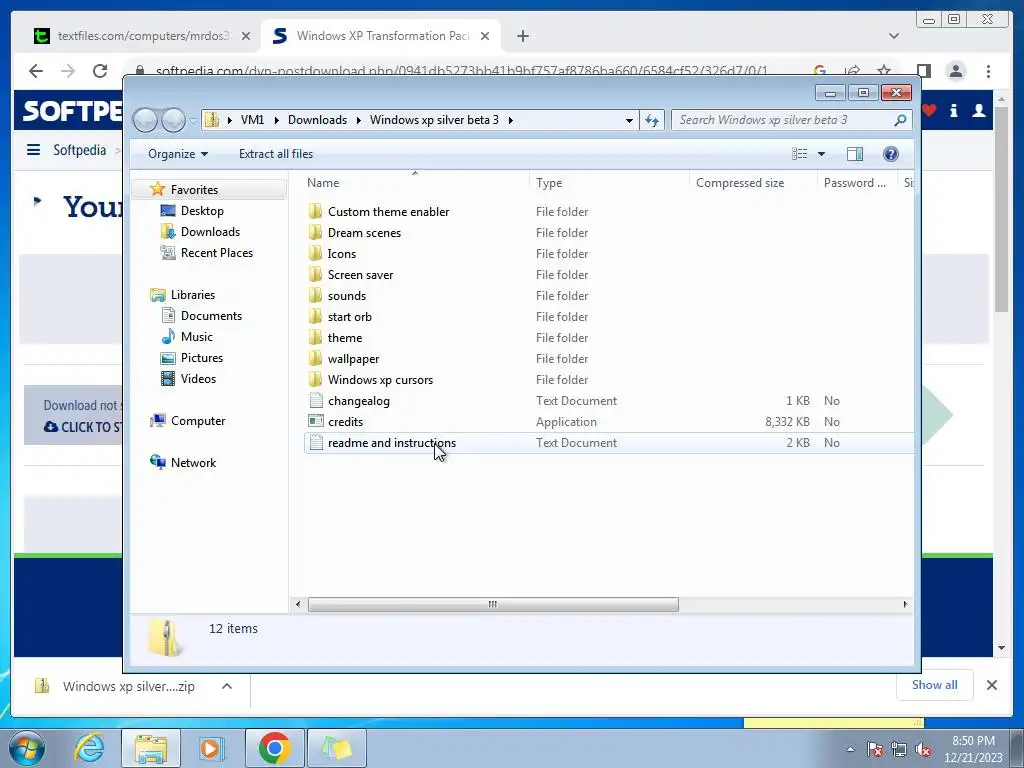Open Computer in navigation pane
The width and height of the screenshot is (1024, 768).
[198, 421]
